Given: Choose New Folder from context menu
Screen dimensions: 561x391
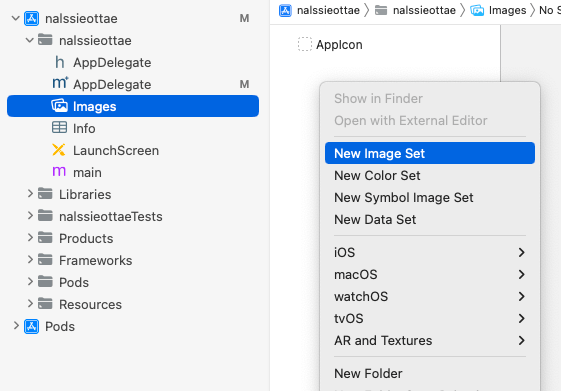Looking at the screenshot, I should pyautogui.click(x=430, y=373).
